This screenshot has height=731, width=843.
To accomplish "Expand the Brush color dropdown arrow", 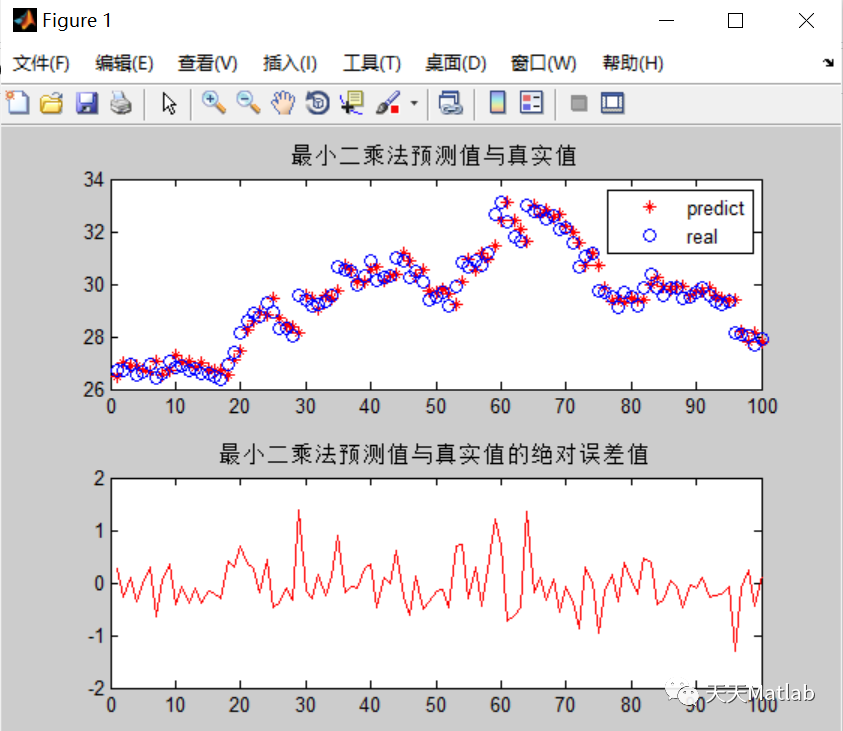I will (x=414, y=103).
